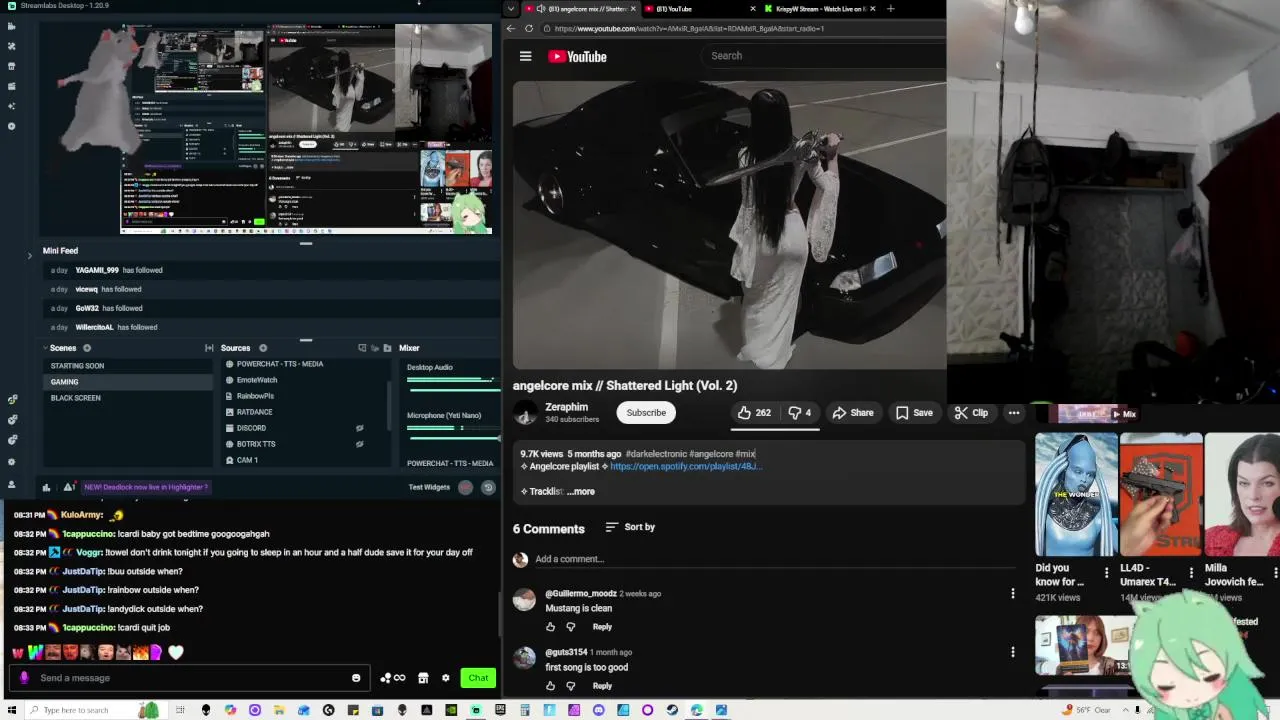The image size is (1280, 720).
Task: Open the Milla Jovovich video thumbnail
Action: pyautogui.click(x=1242, y=494)
